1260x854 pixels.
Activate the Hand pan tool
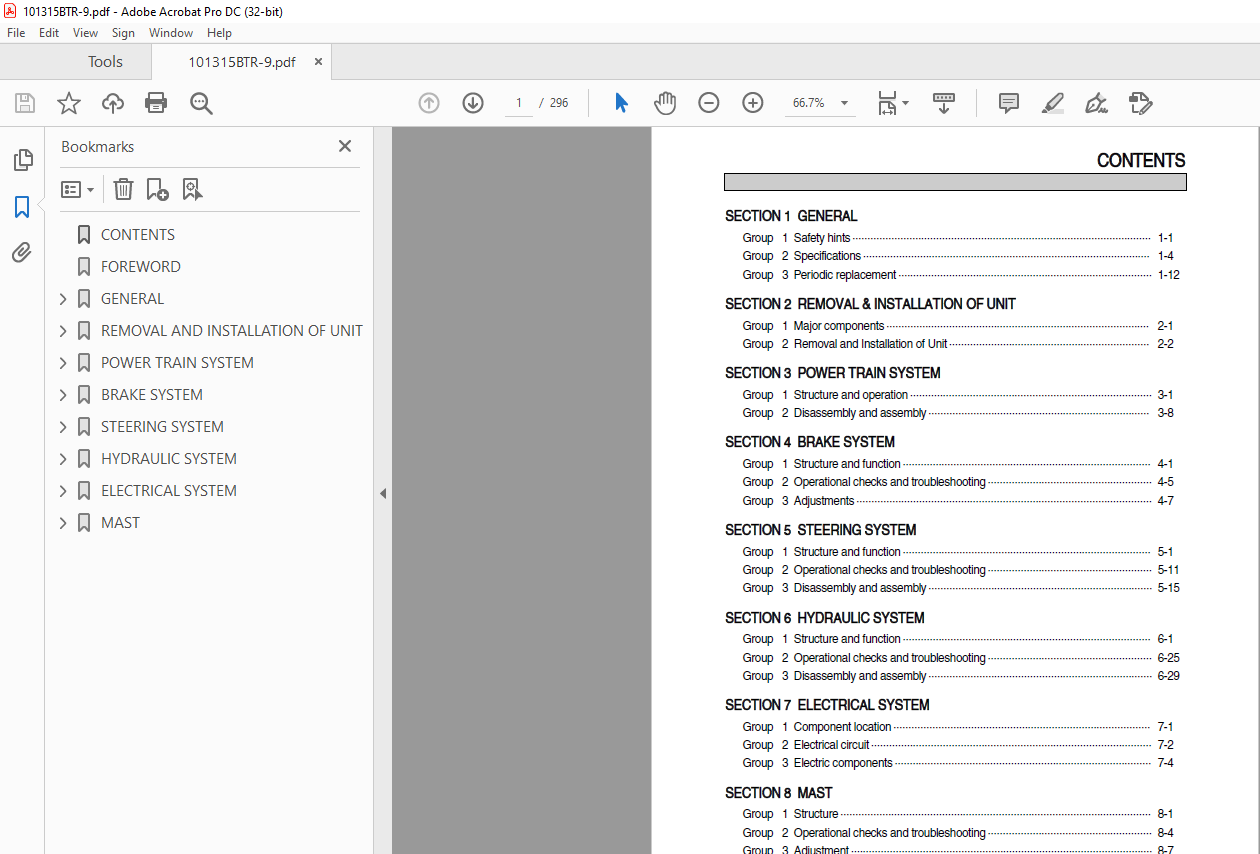[x=665, y=103]
